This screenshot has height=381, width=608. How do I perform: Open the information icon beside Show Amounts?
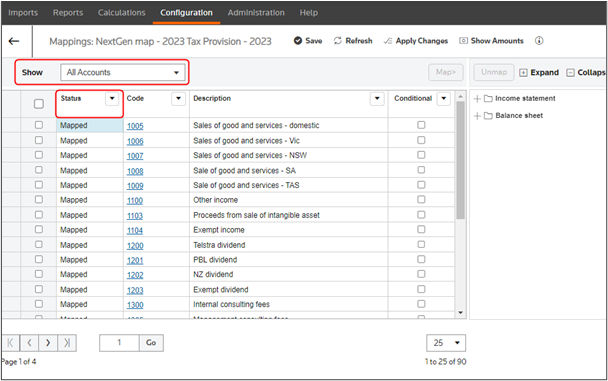[x=539, y=41]
